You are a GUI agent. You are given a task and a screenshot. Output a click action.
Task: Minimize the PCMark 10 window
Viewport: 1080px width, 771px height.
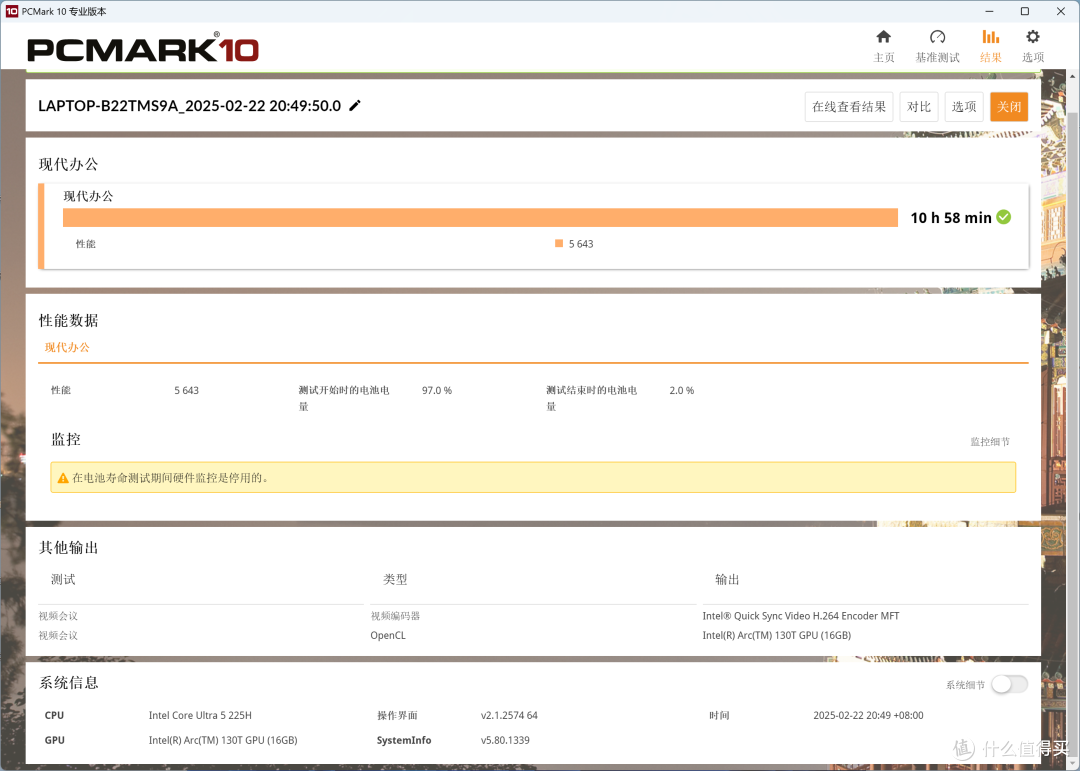989,11
